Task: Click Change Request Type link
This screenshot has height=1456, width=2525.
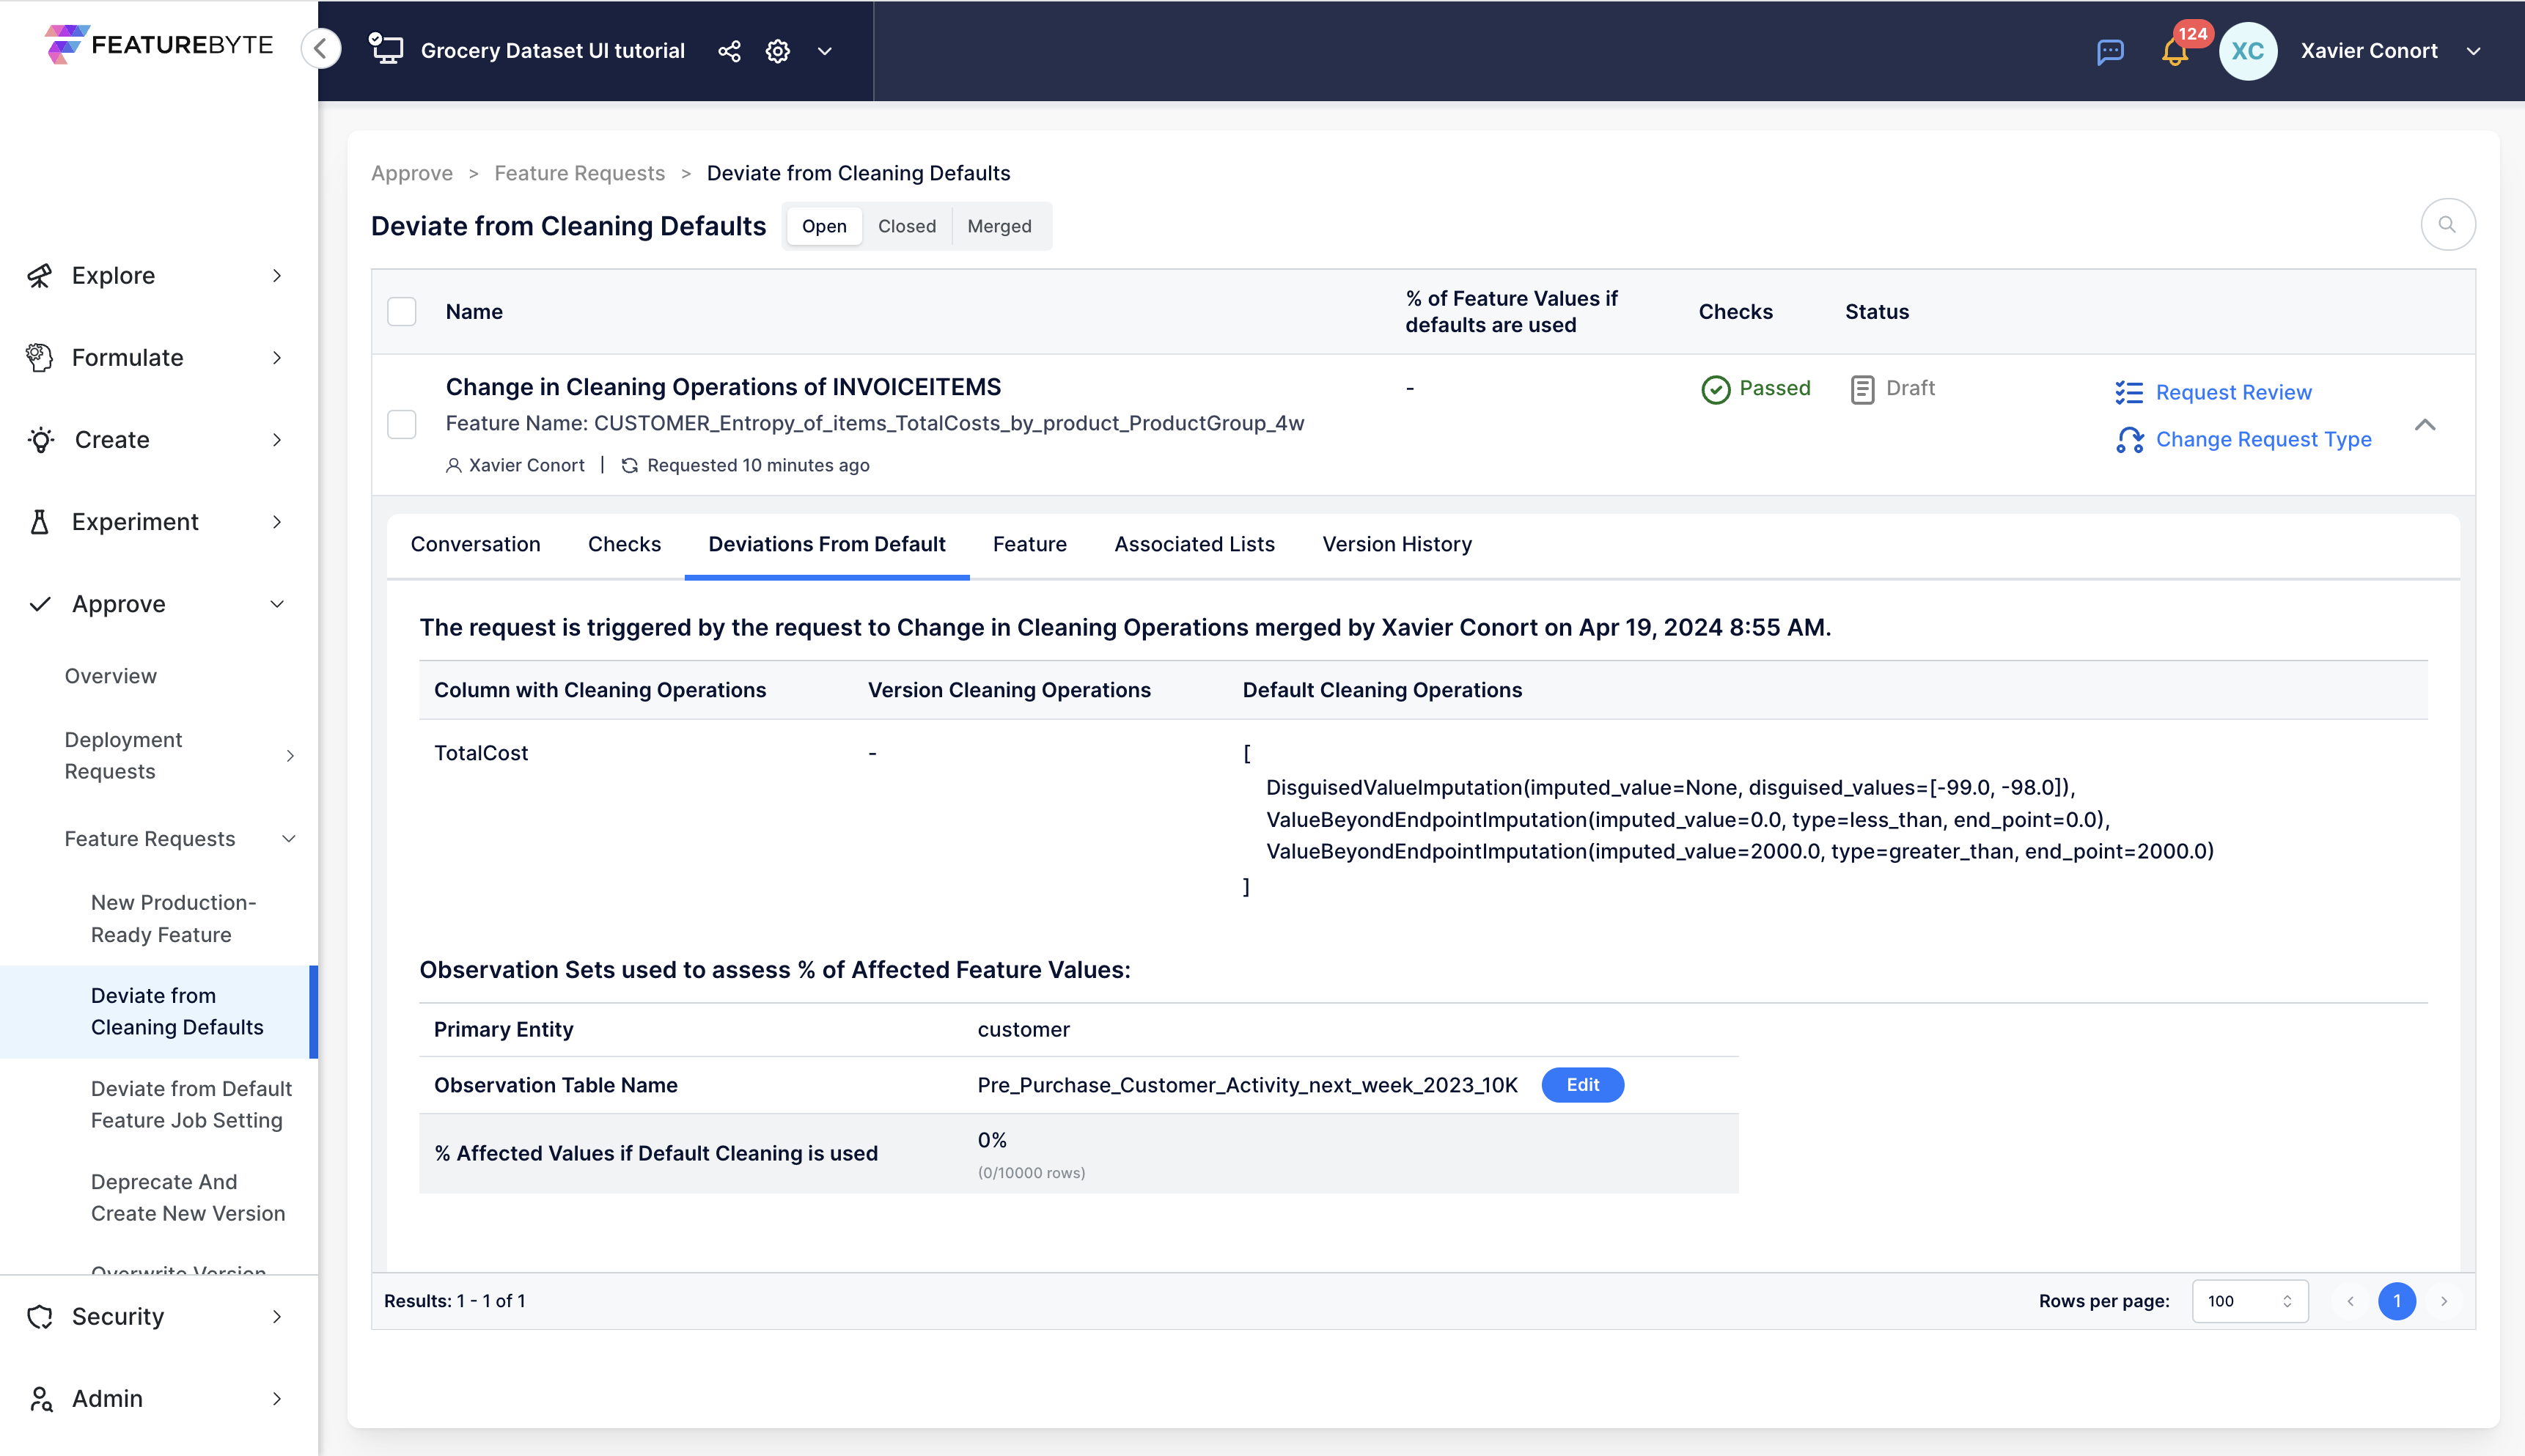Action: coord(2263,439)
